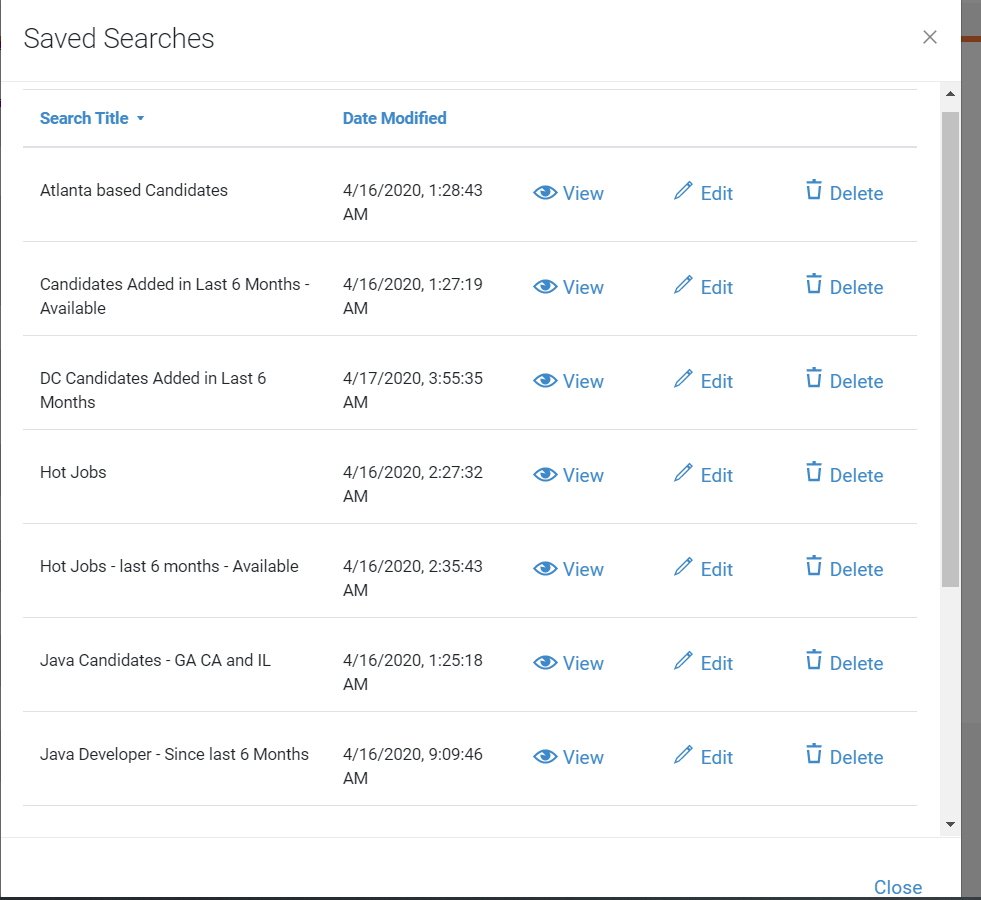Click pencil icon for Java Candidates search
The image size is (981, 900).
click(684, 661)
